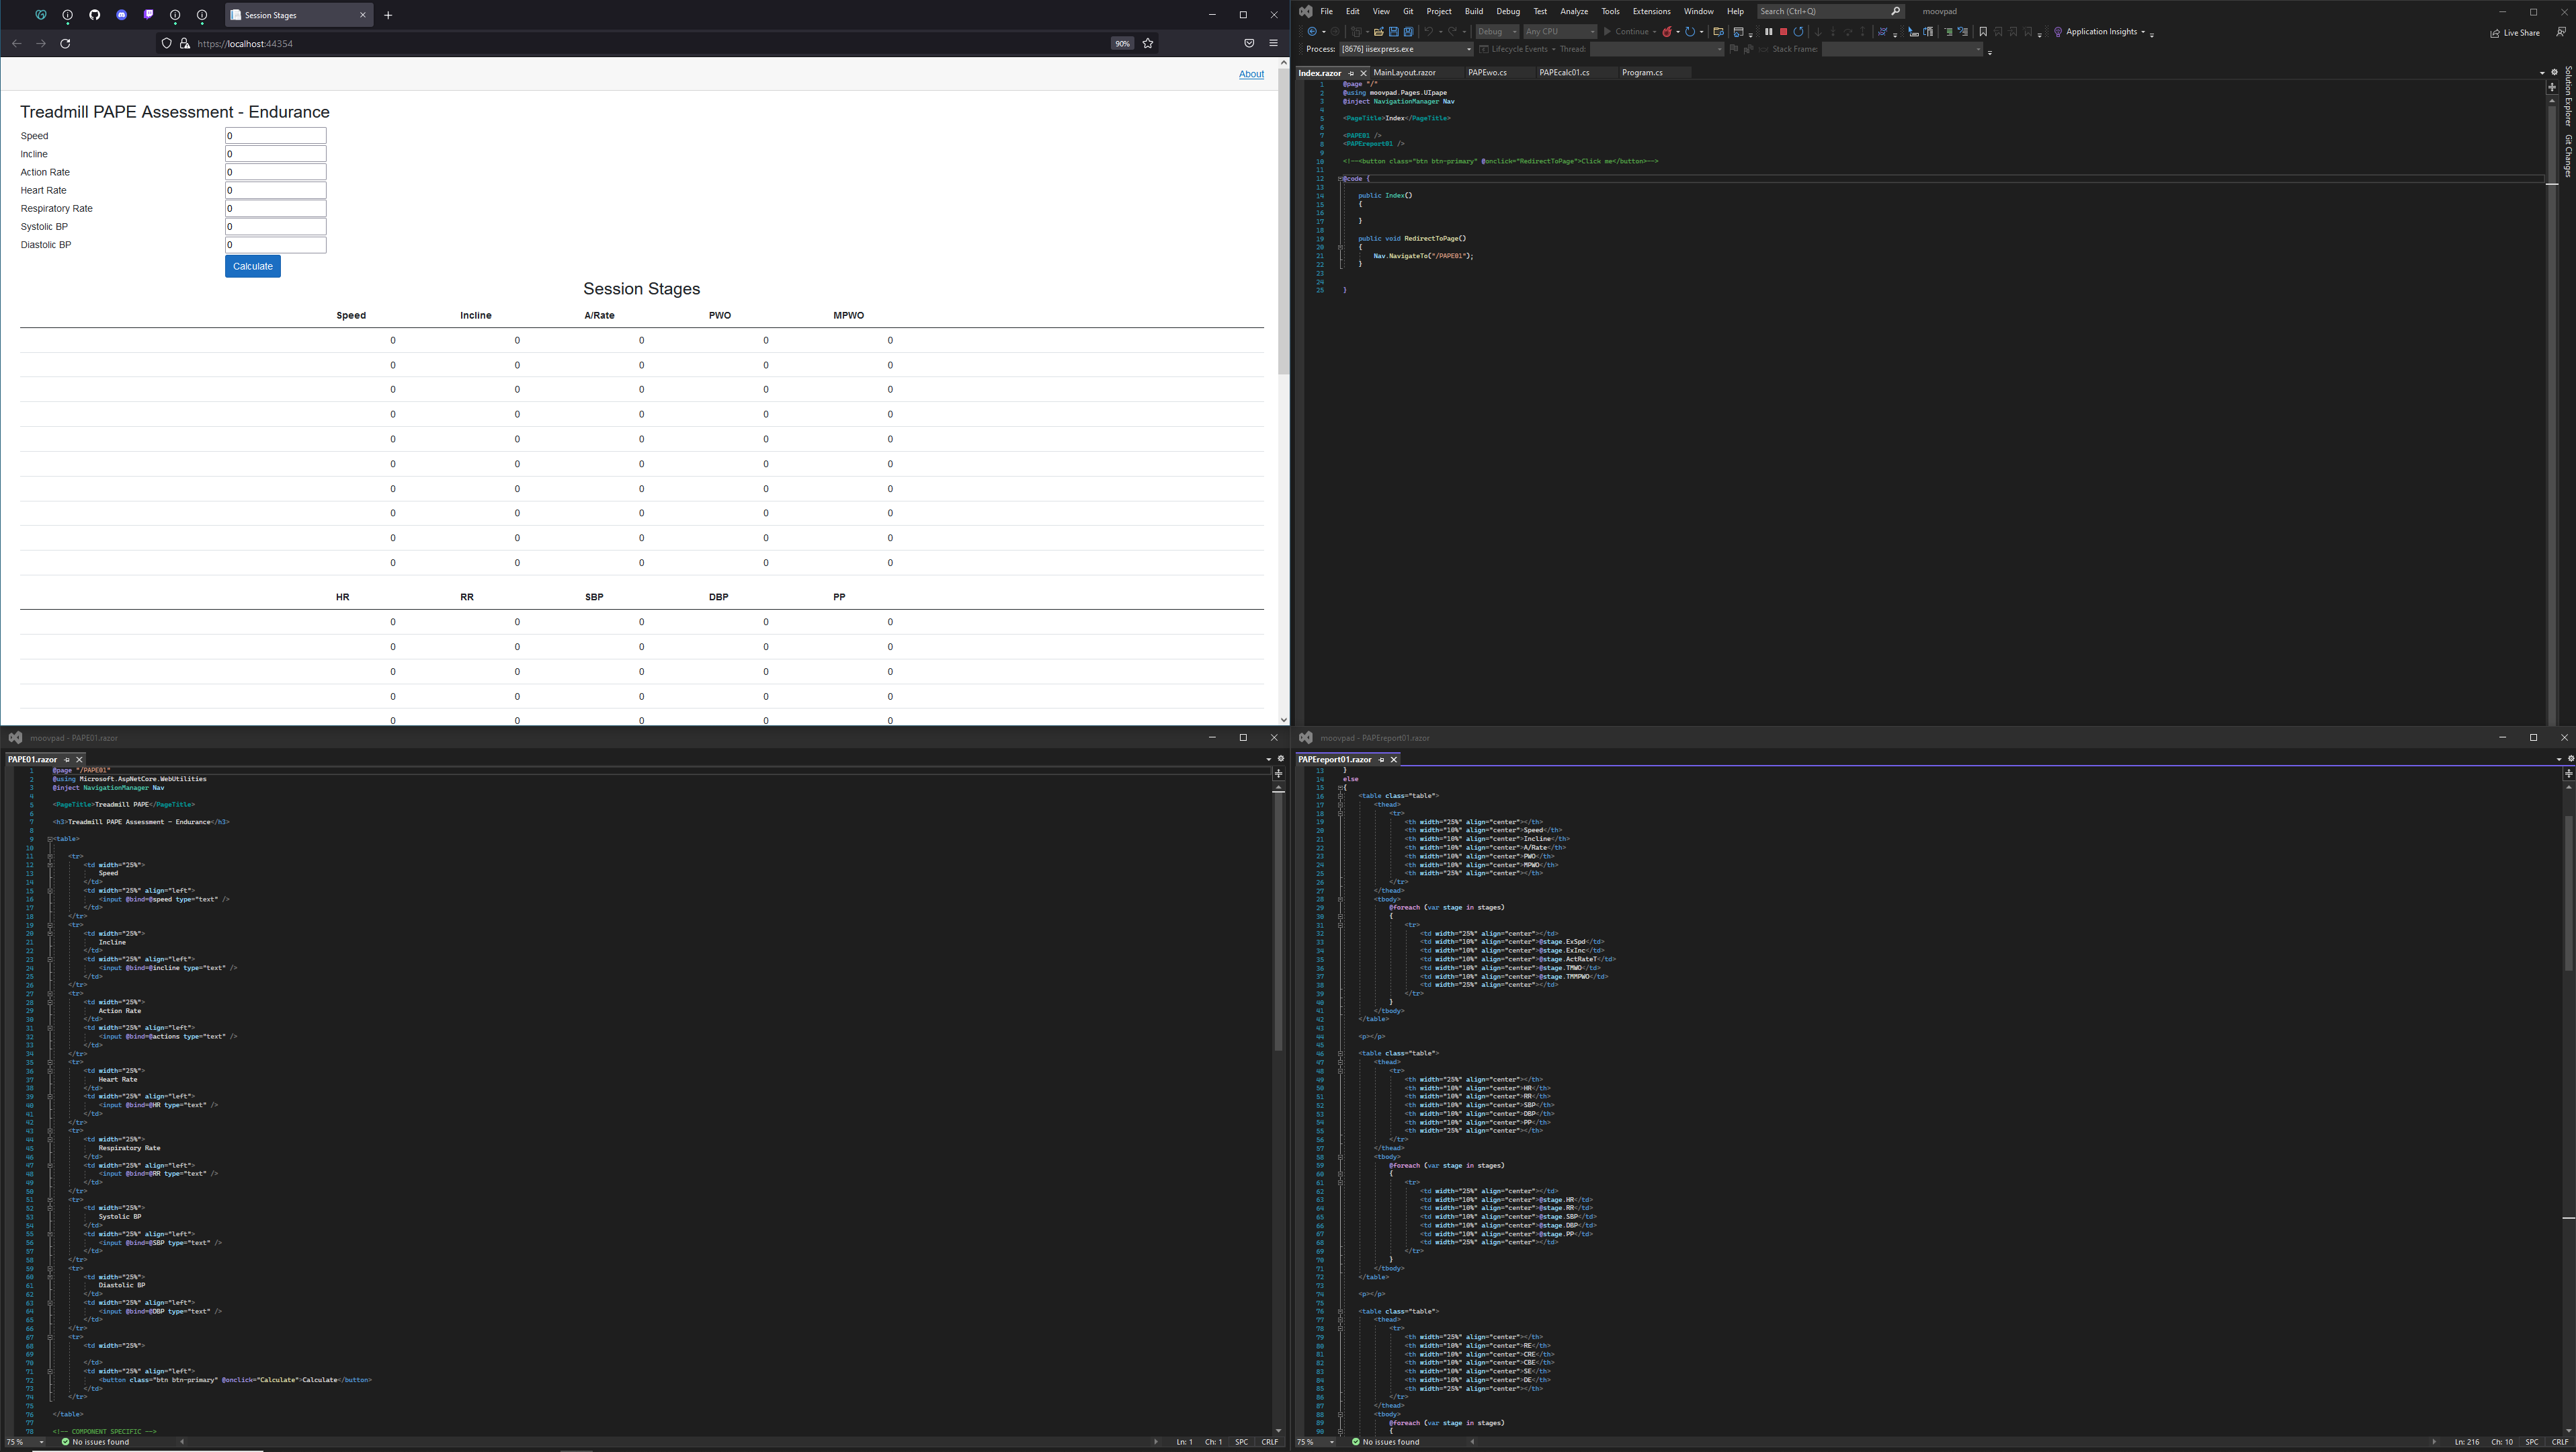The width and height of the screenshot is (2576, 1452).
Task: Click the browser page vertical scrollbar
Action: 1284,220
